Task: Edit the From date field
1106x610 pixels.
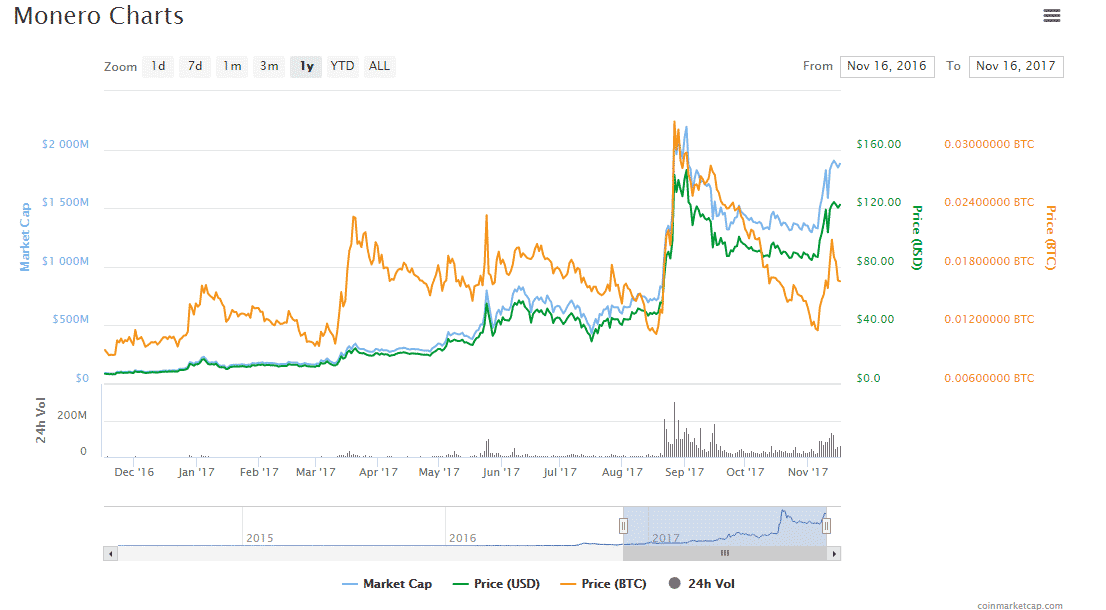Action: [887, 66]
